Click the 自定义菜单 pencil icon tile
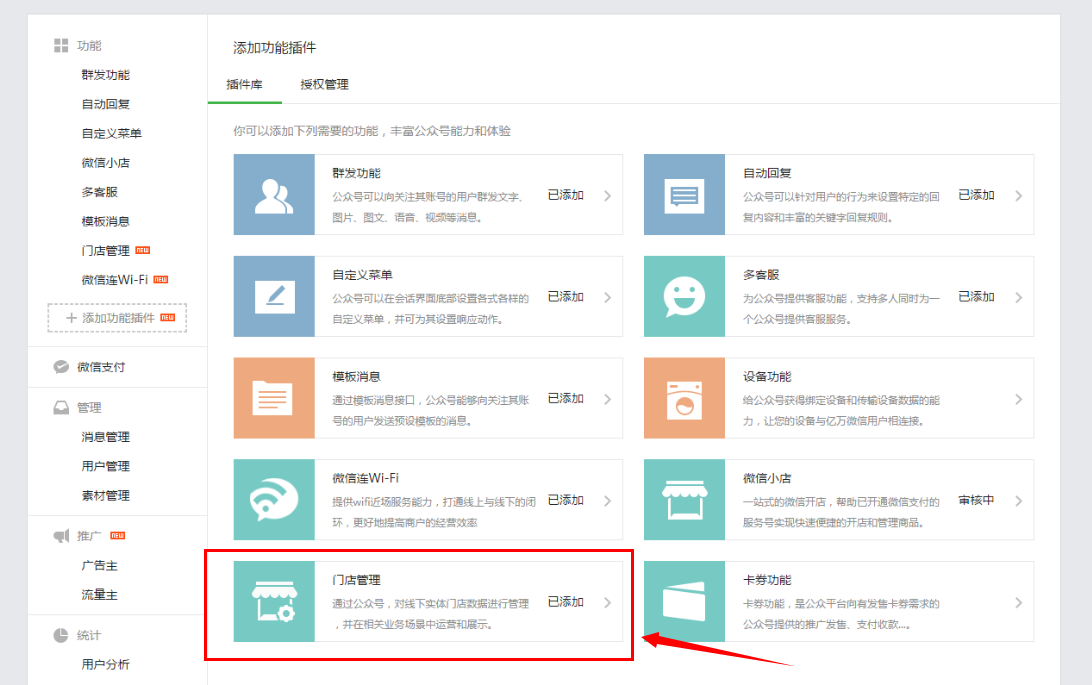This screenshot has height=685, width=1092. 274,297
